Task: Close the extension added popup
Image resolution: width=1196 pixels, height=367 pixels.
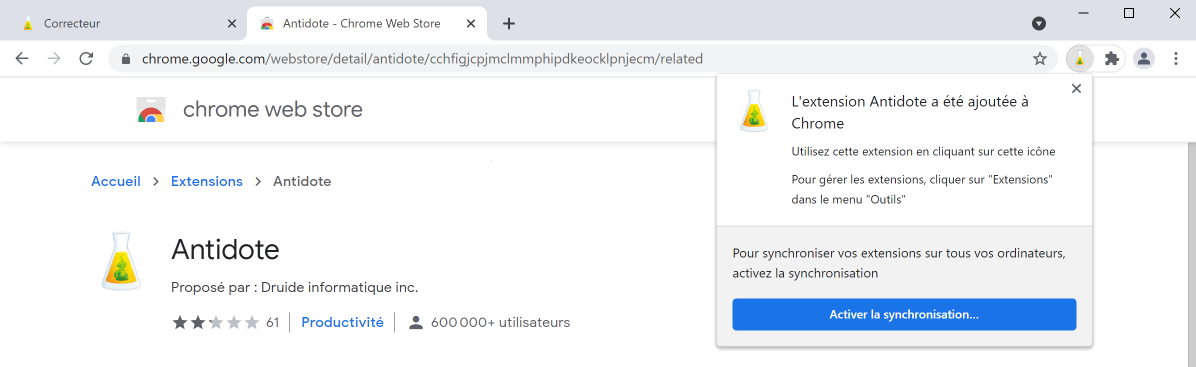Action: pyautogui.click(x=1076, y=89)
